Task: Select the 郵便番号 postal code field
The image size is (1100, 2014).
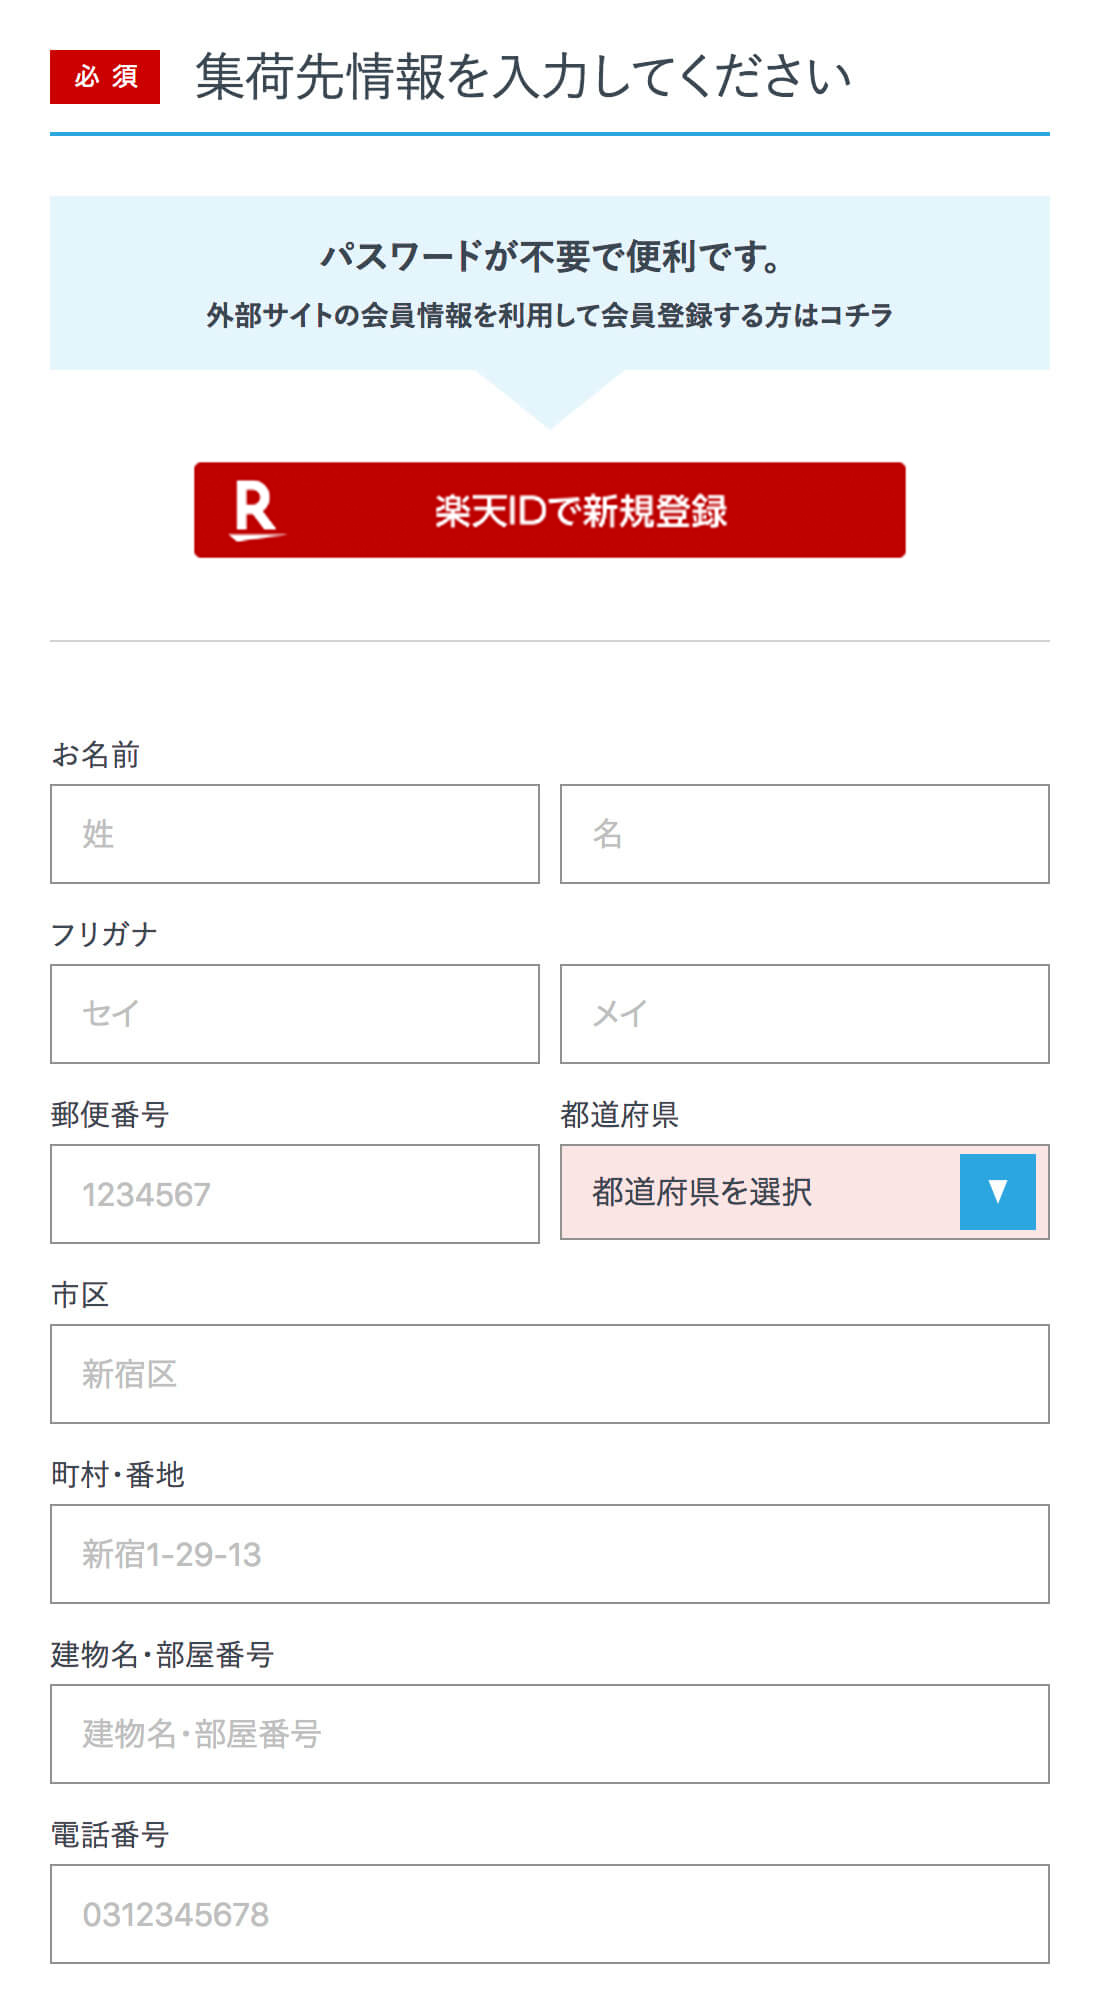Action: coord(295,1194)
